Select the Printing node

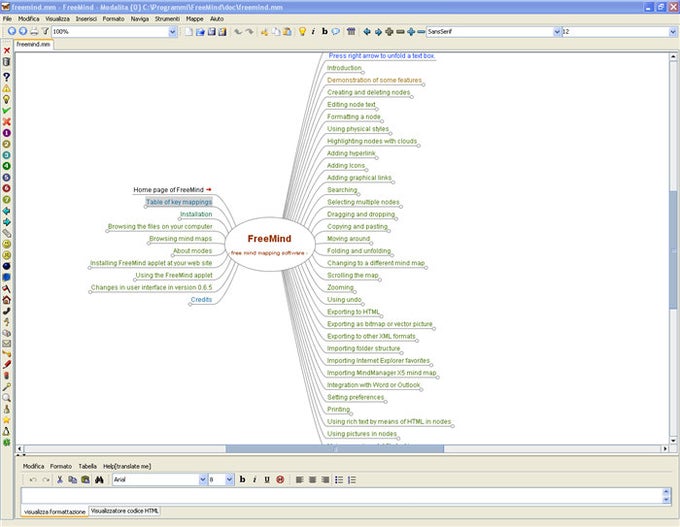pos(338,409)
